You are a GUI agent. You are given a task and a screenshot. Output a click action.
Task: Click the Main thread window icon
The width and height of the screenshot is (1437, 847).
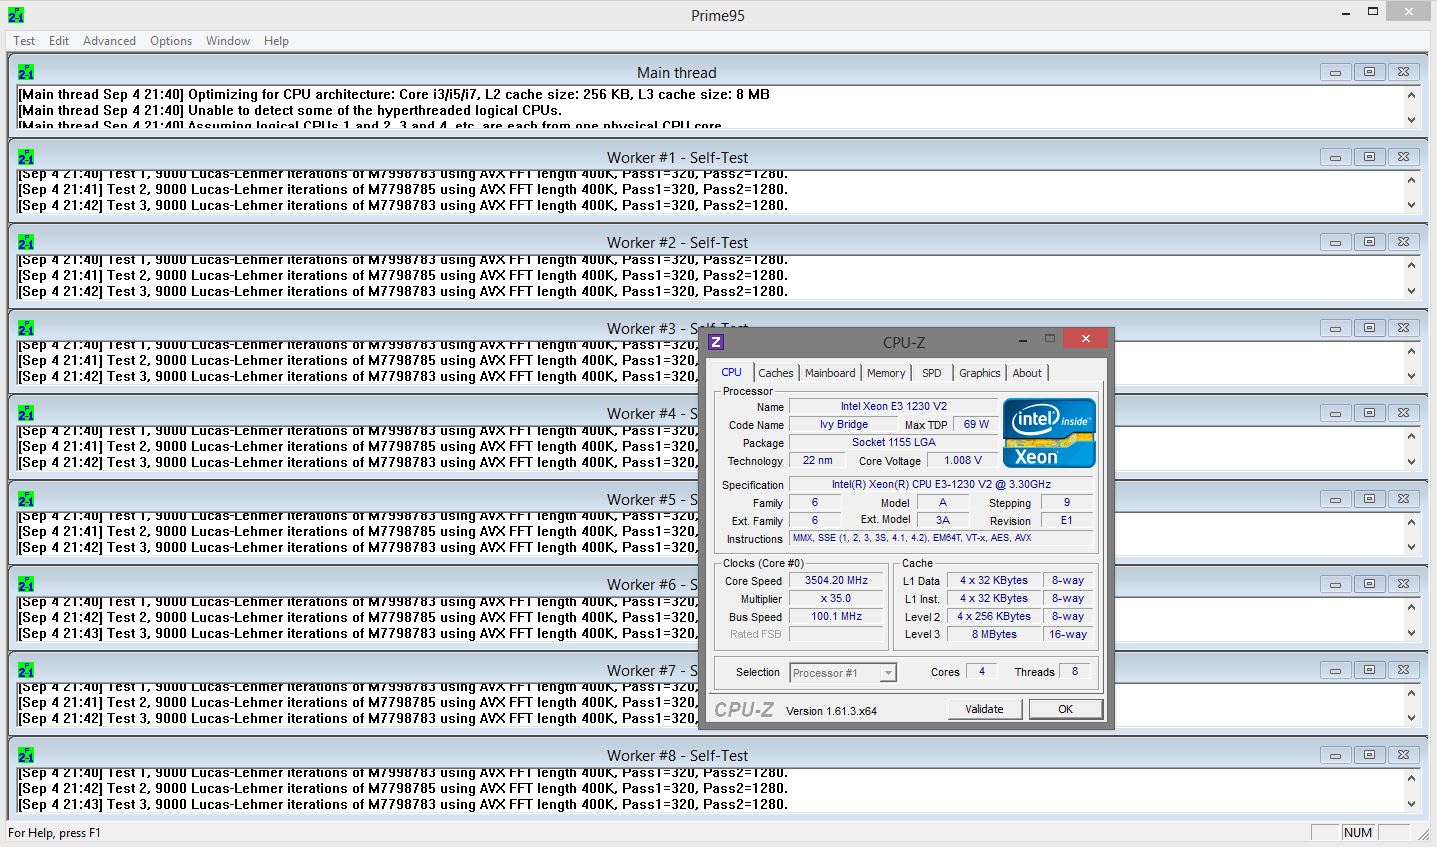click(26, 72)
